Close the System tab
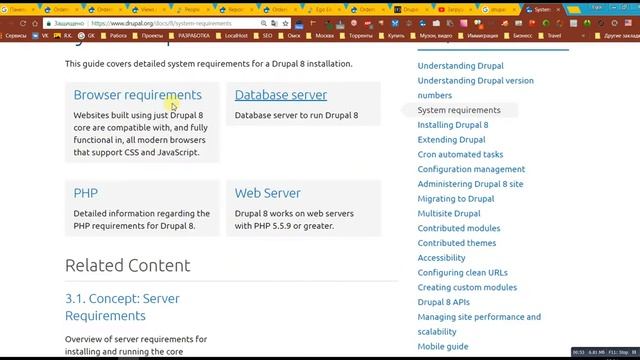640x360 pixels. [x=558, y=9]
